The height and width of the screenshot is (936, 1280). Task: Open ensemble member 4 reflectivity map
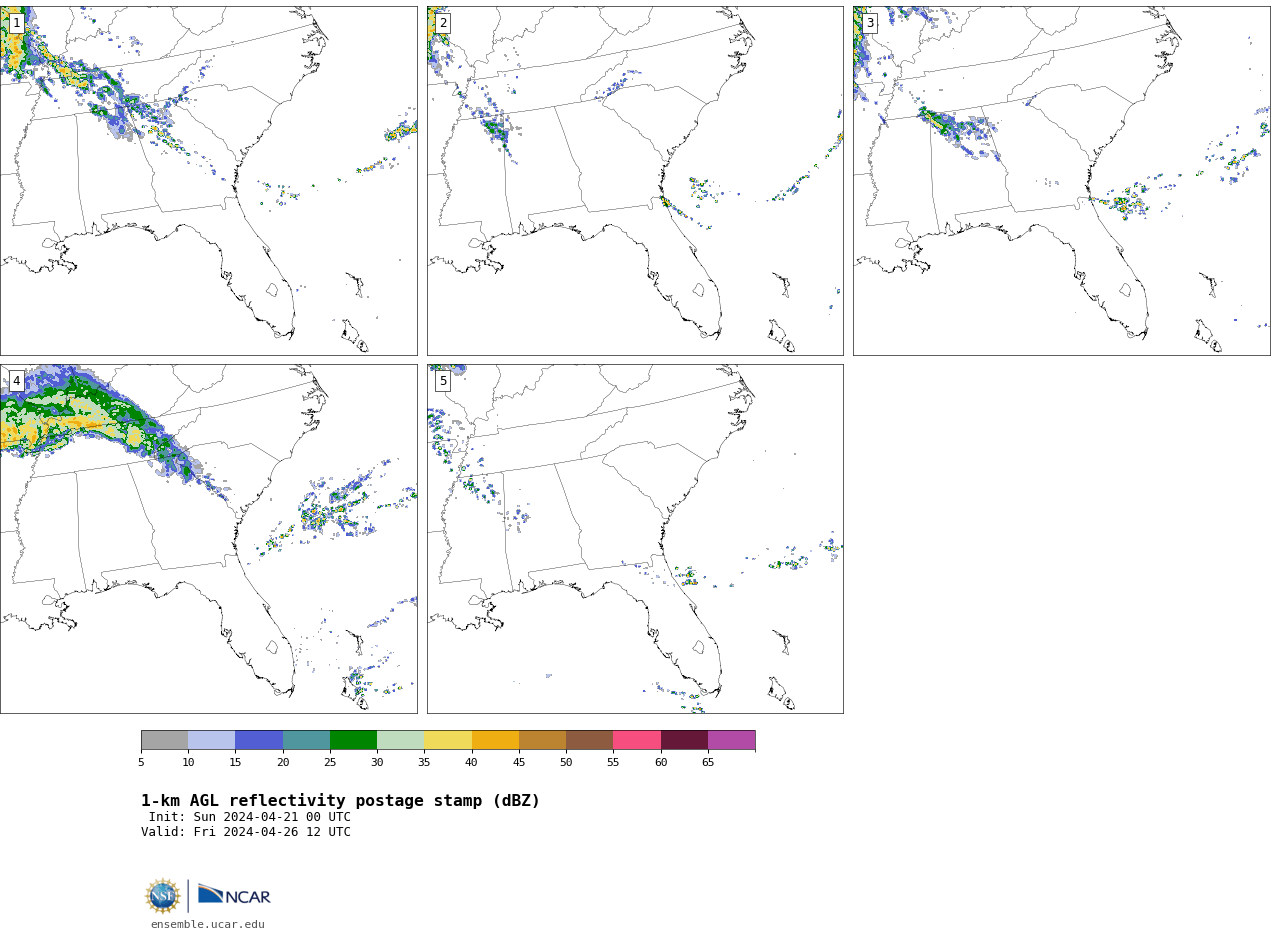[x=208, y=539]
